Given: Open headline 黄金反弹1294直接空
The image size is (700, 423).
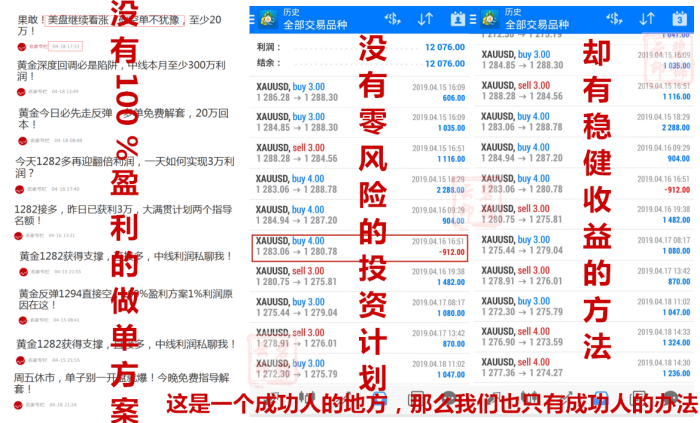Looking at the screenshot, I should pos(125,299).
